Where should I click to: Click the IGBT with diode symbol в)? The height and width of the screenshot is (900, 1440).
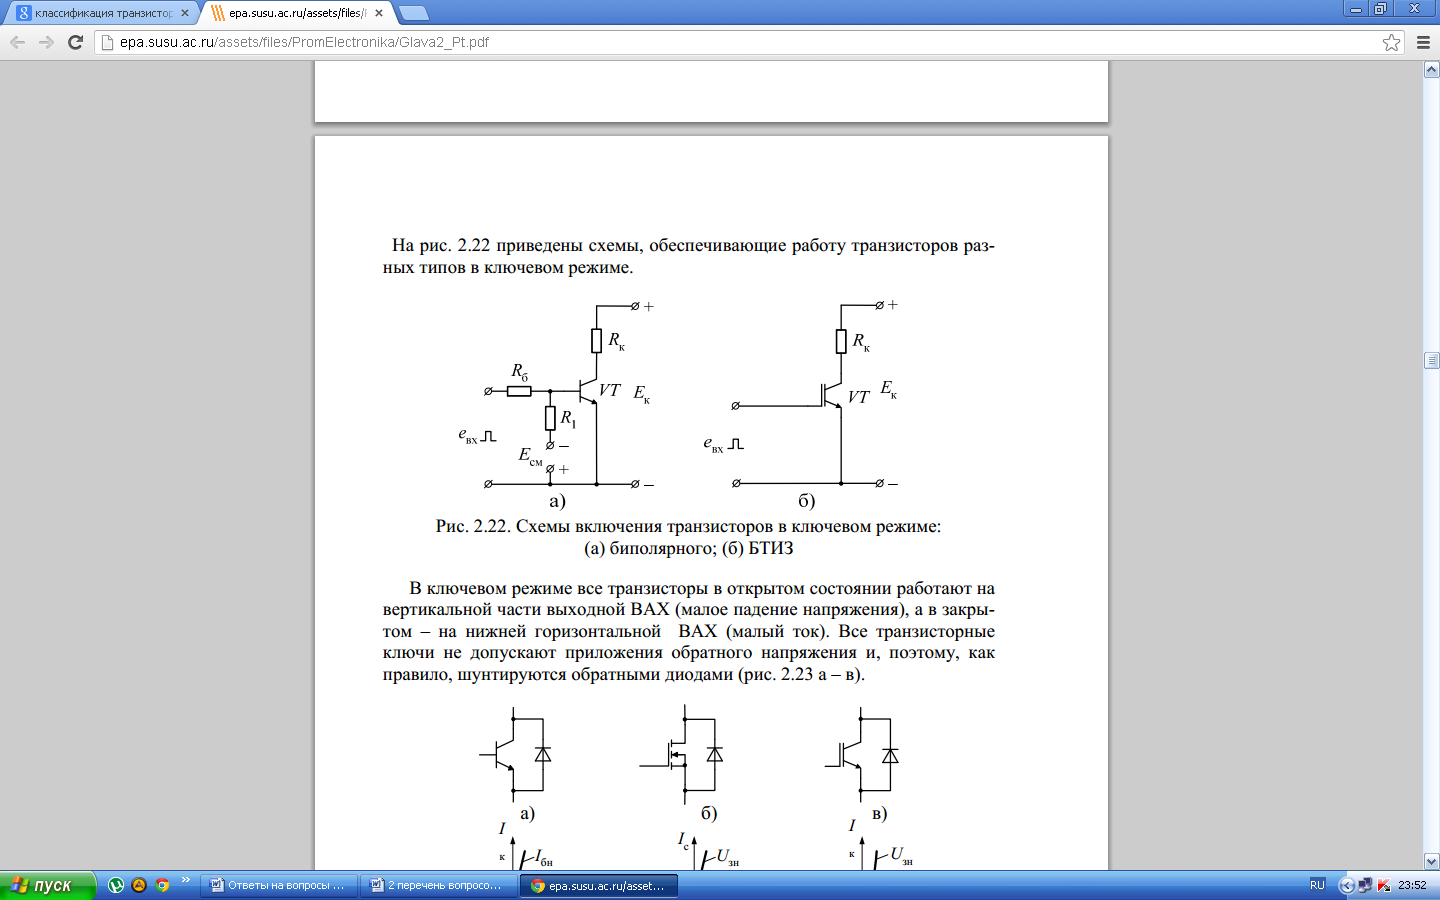click(x=862, y=755)
